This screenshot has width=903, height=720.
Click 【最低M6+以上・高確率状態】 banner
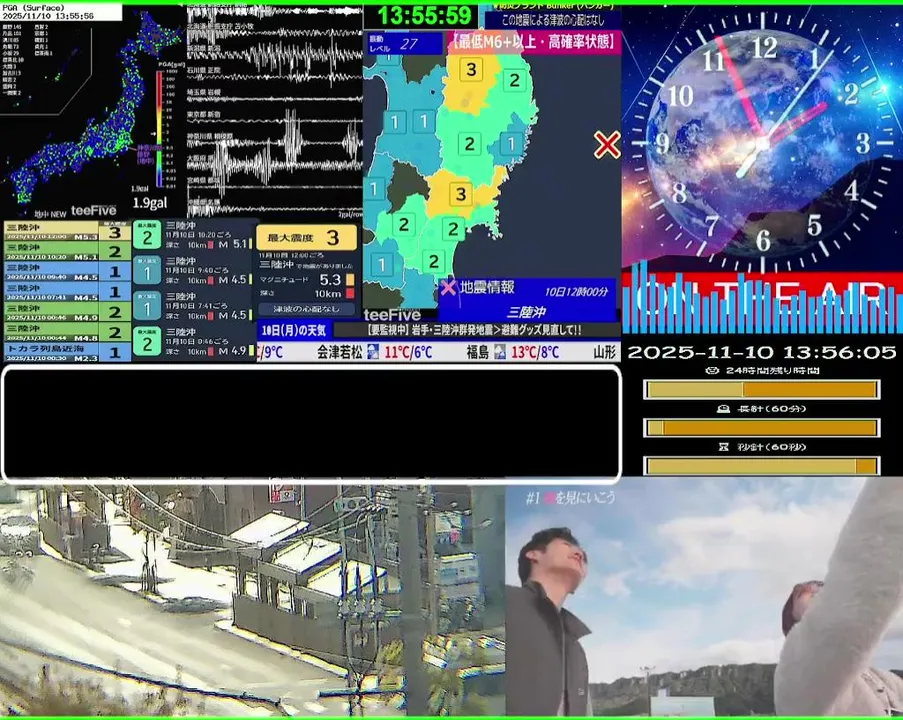(534, 42)
